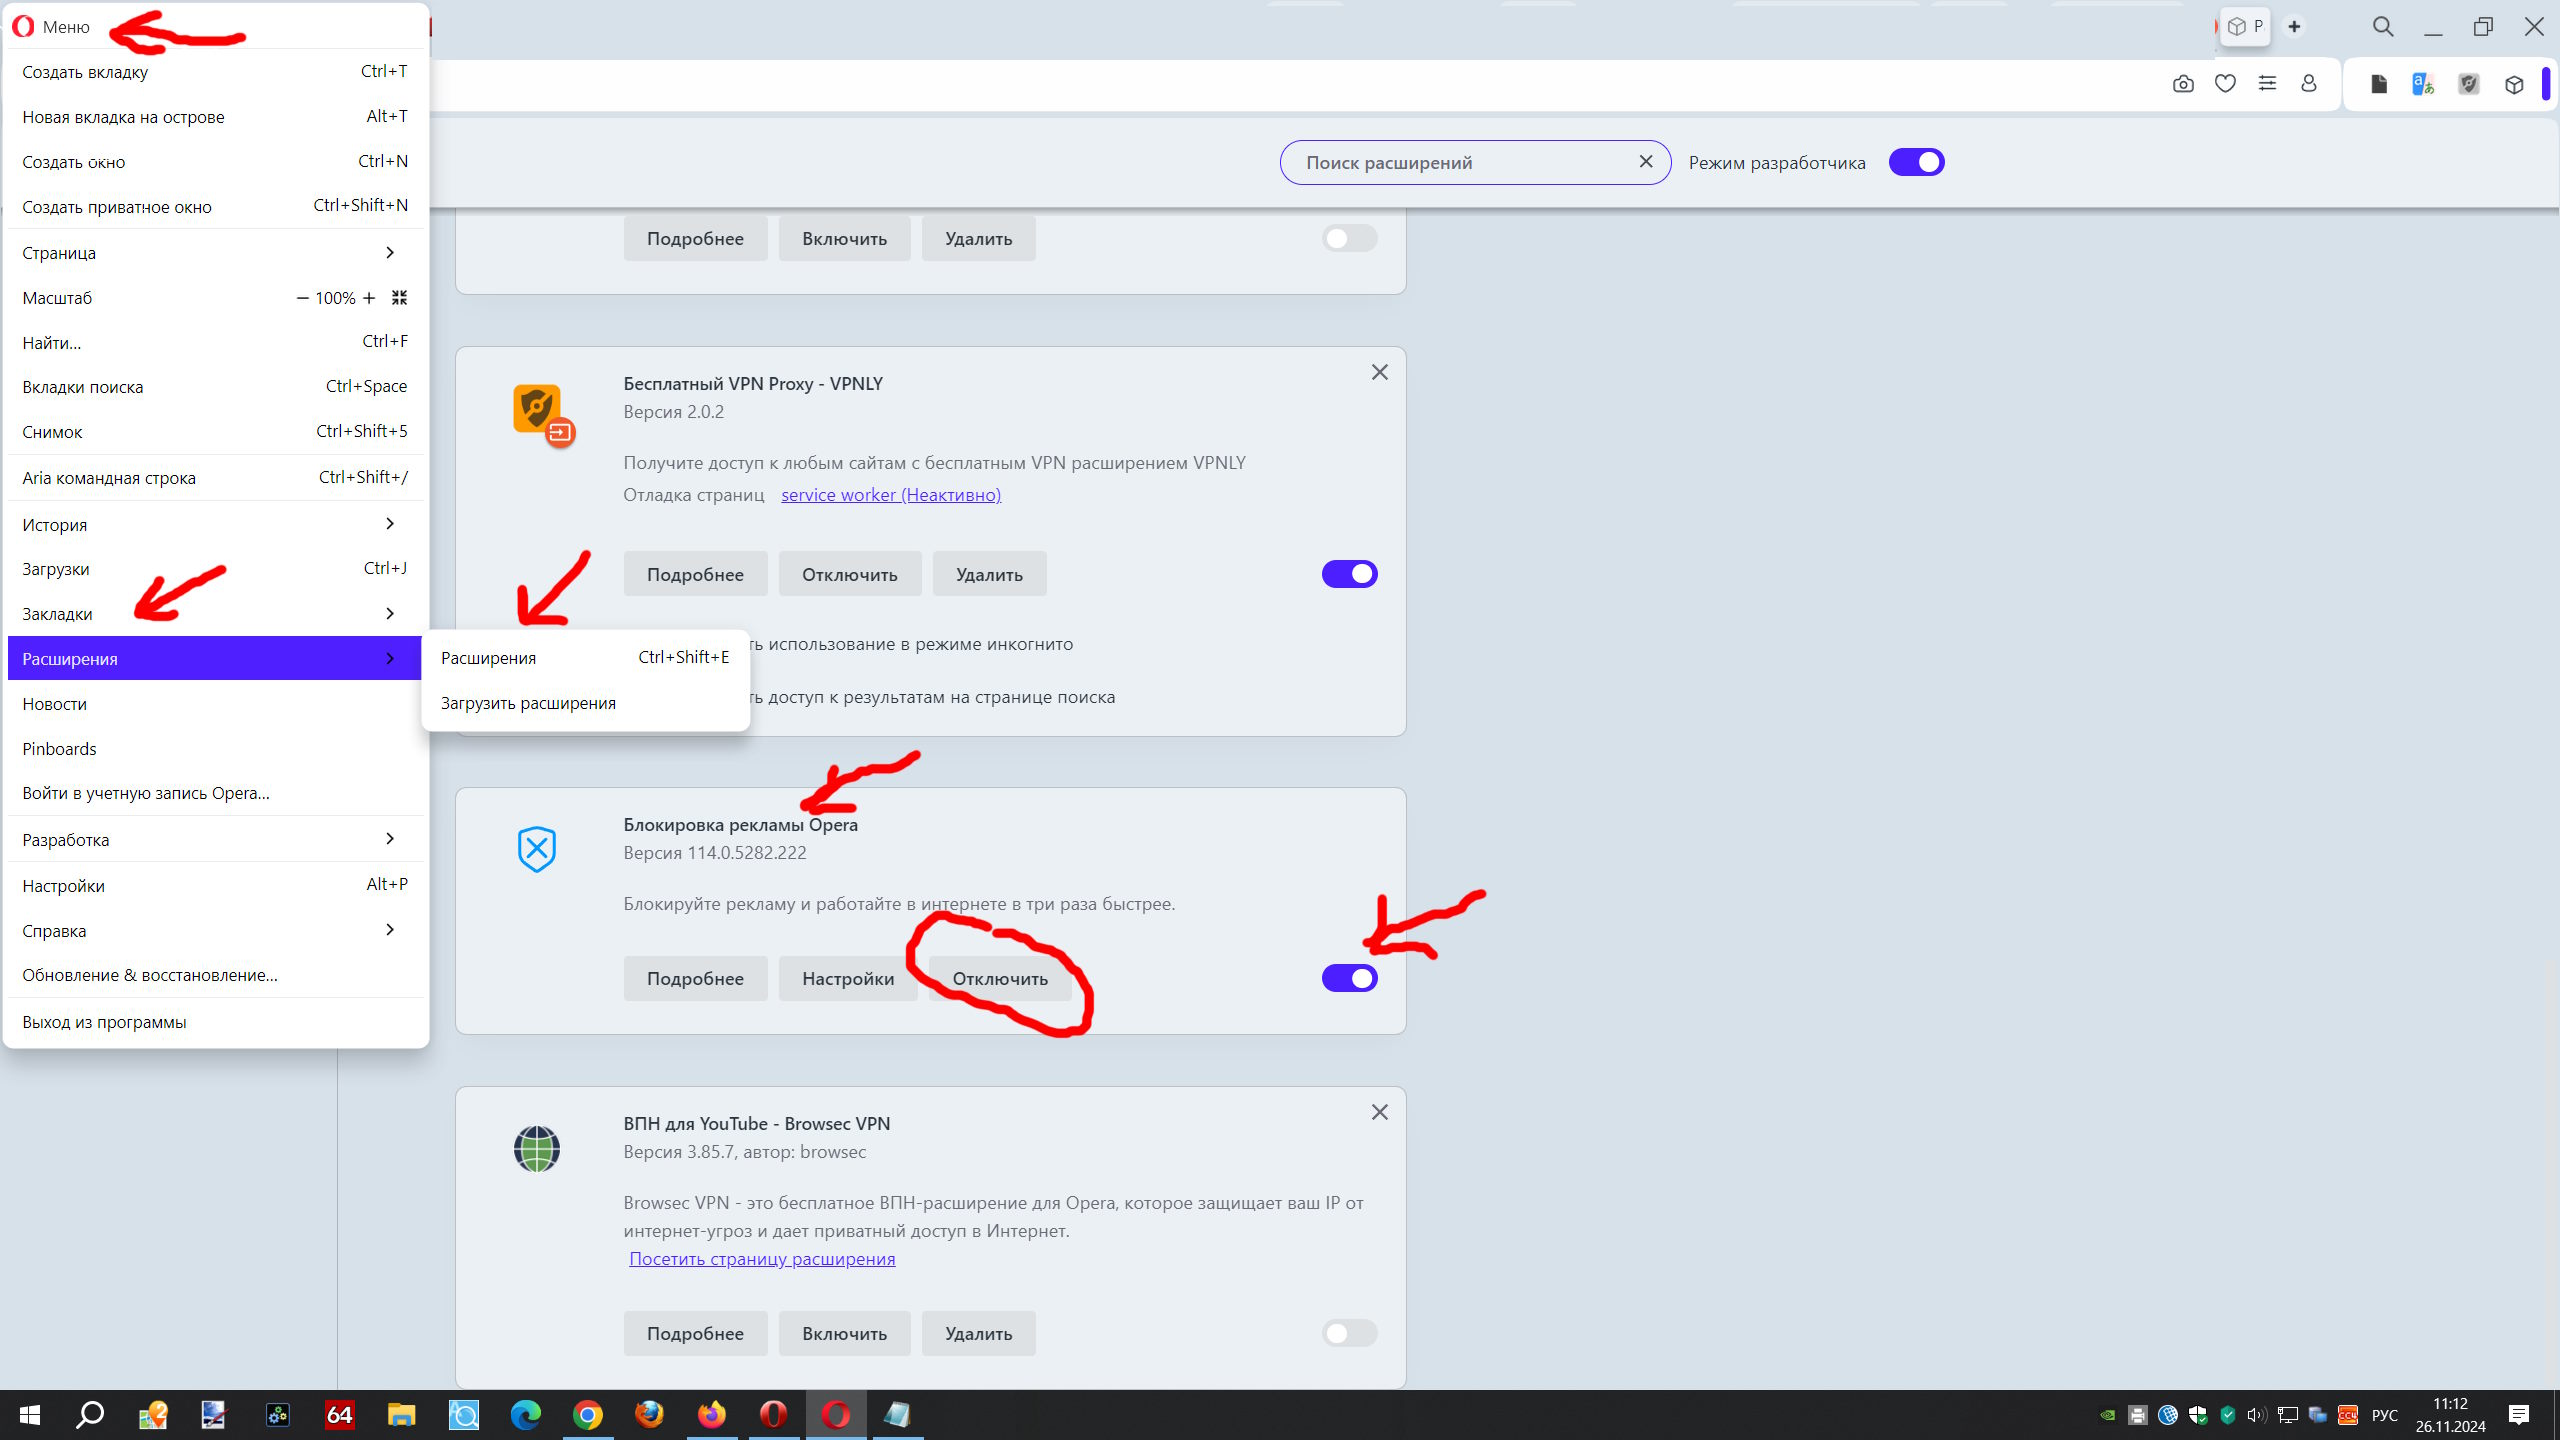The width and height of the screenshot is (2560, 1440).
Task: Select Загрузить расширения submenu item
Action: coord(585,703)
